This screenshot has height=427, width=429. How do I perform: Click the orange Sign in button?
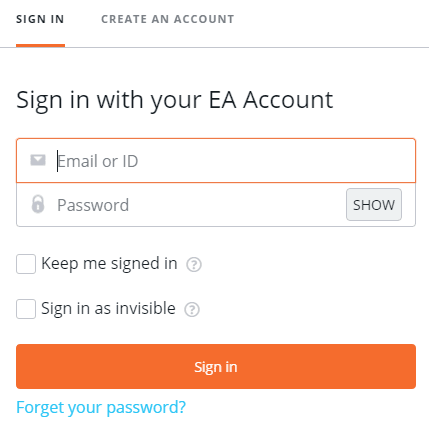pyautogui.click(x=216, y=366)
